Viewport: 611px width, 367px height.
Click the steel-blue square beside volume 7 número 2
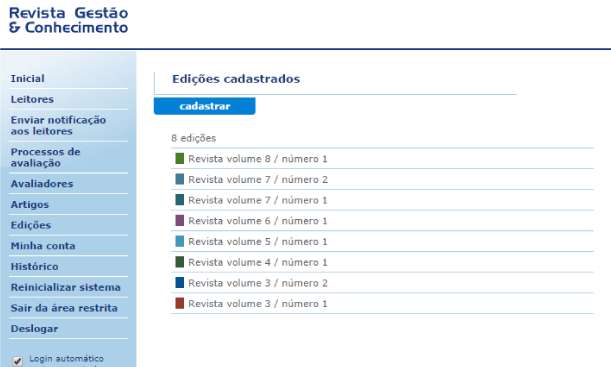point(180,179)
